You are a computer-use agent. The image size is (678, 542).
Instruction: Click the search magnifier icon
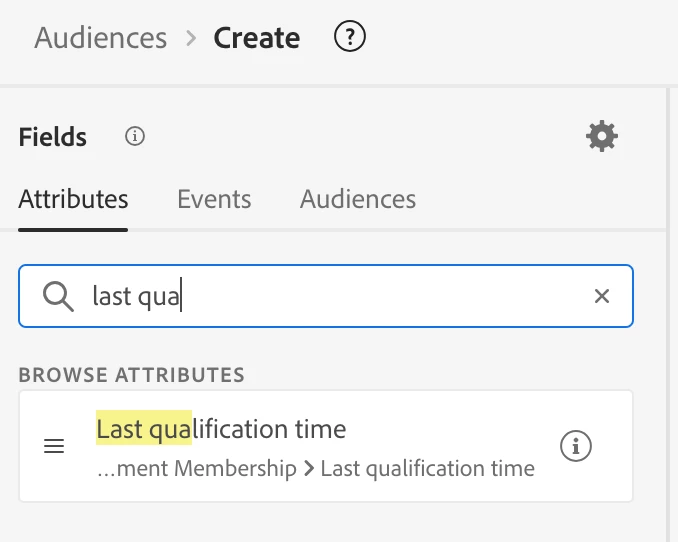tap(58, 296)
